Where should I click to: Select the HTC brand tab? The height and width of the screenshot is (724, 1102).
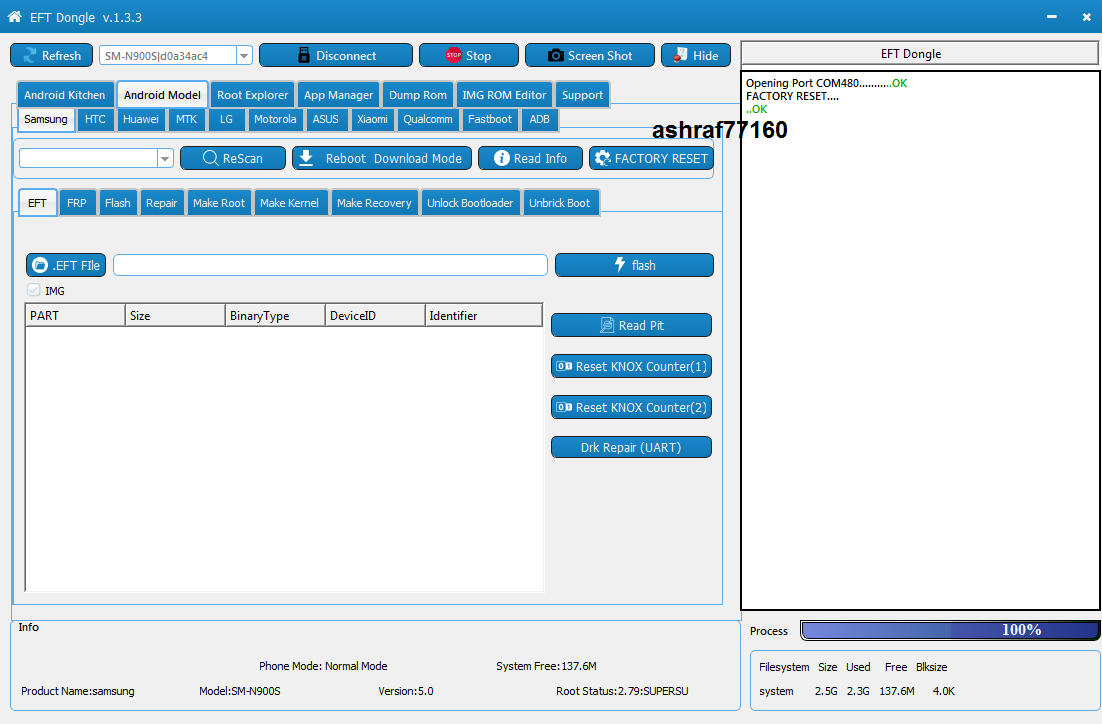(95, 119)
